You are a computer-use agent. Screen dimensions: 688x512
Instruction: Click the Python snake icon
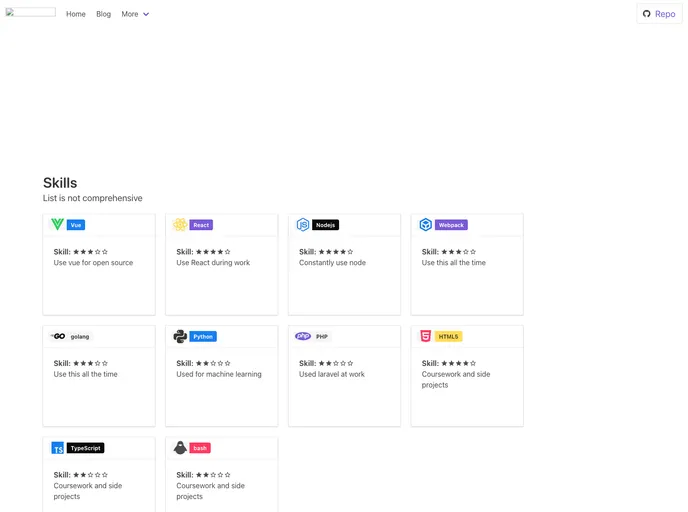pos(180,336)
